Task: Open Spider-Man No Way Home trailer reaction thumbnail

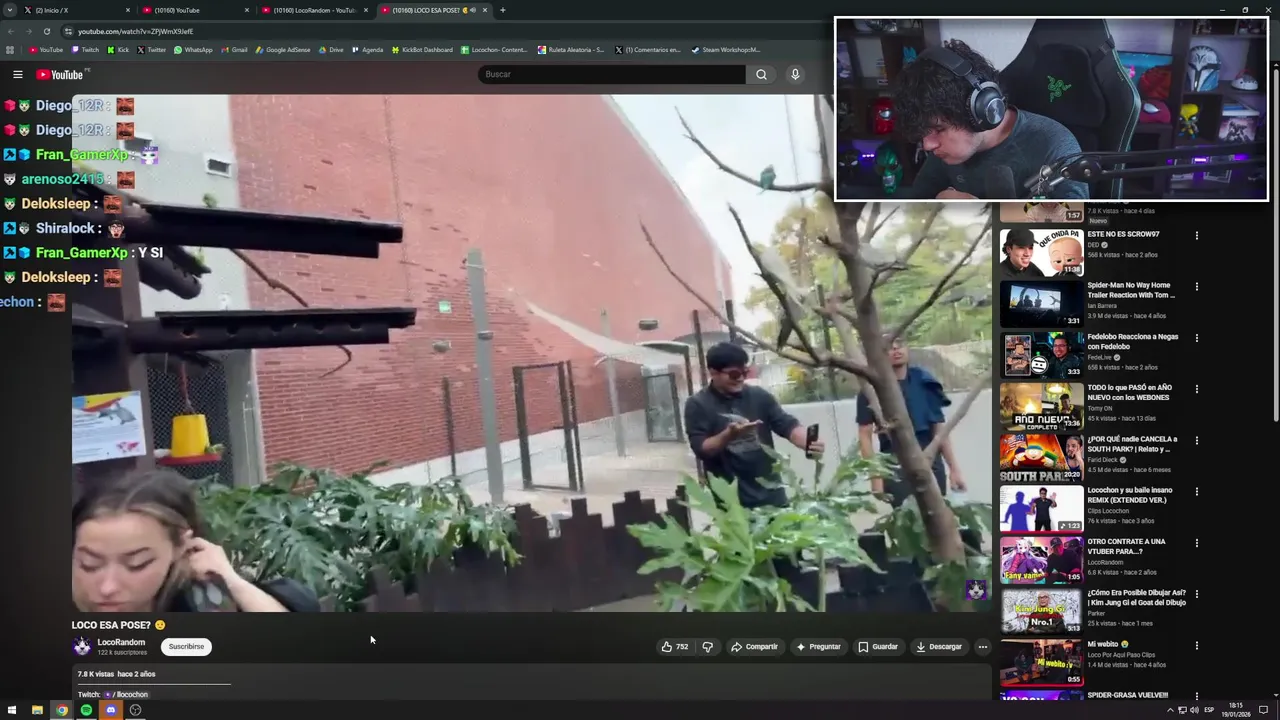Action: 1041,303
